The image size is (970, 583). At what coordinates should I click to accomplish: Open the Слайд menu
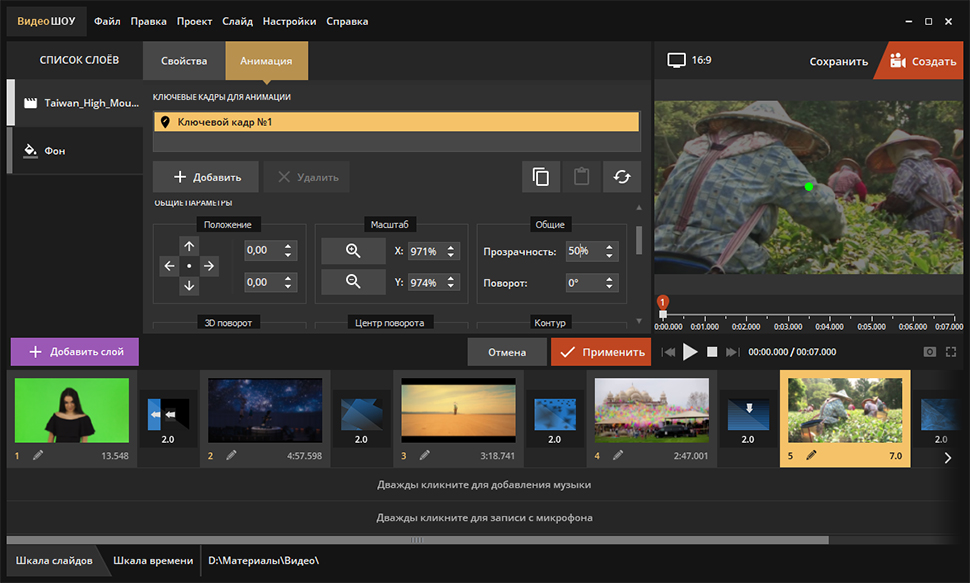coord(238,21)
